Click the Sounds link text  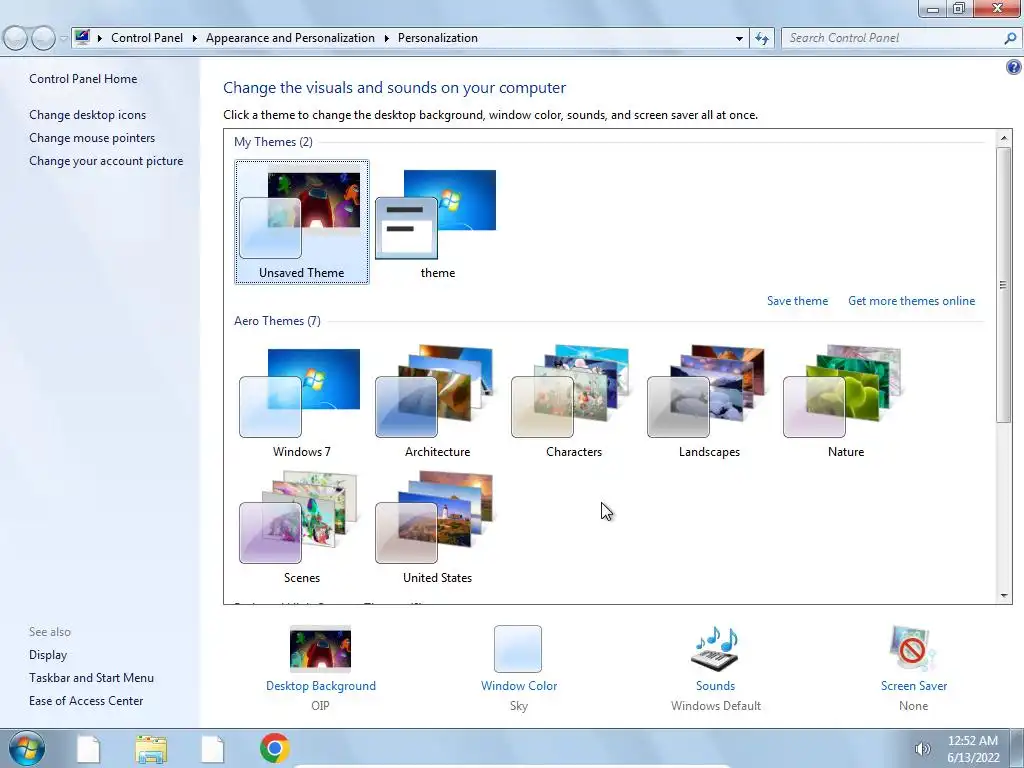715,686
